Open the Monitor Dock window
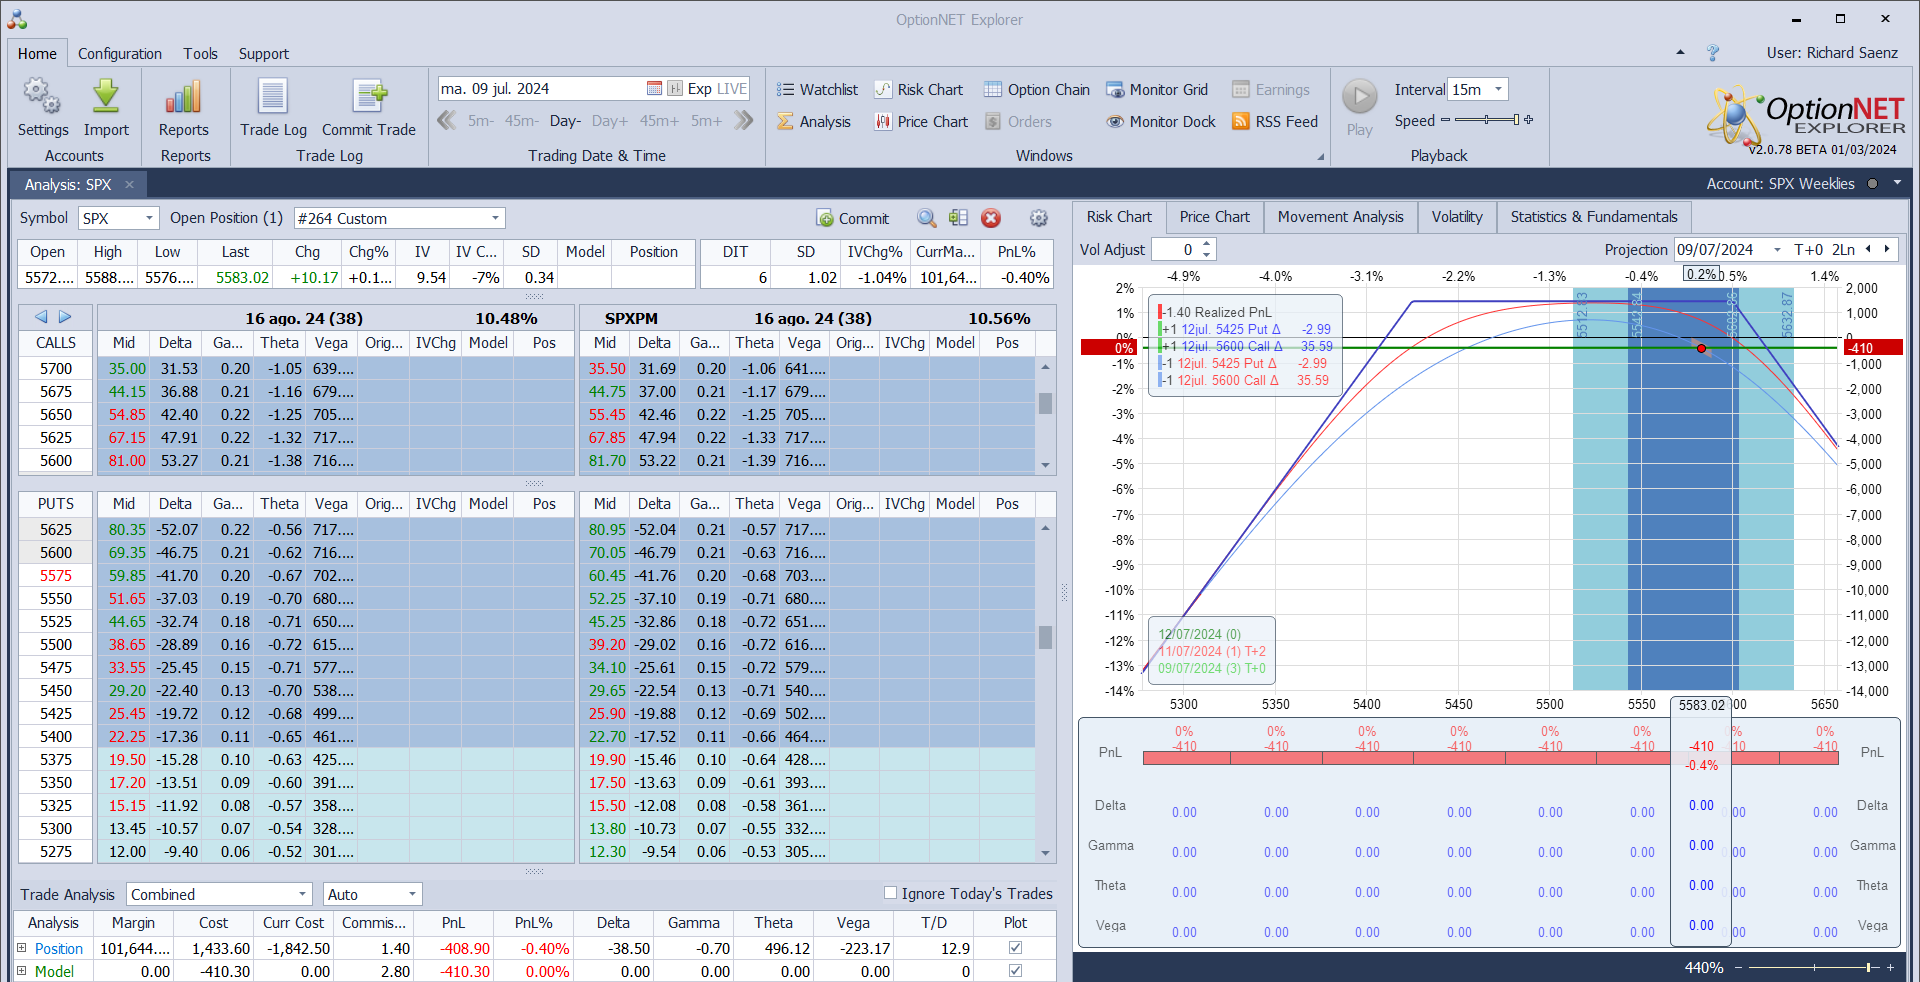The image size is (1920, 982). click(1161, 122)
